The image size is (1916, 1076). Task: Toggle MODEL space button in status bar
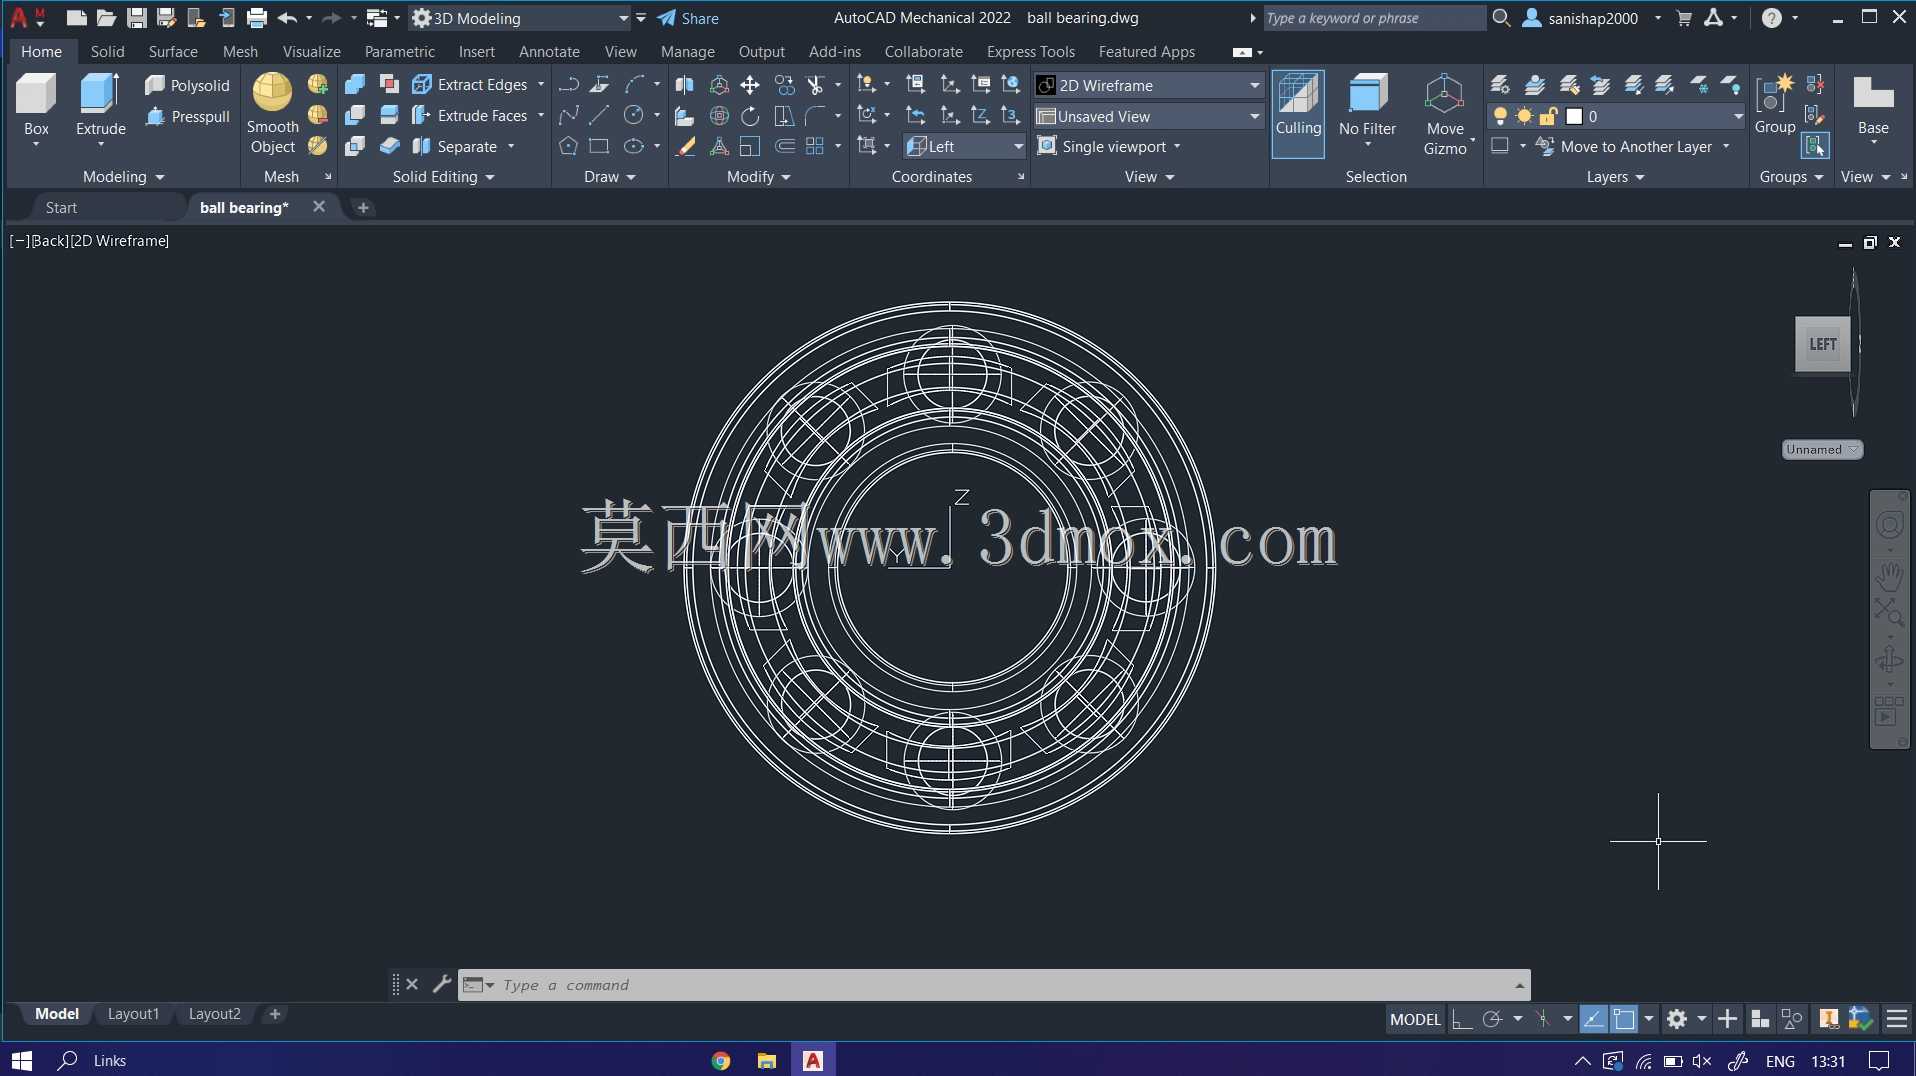(x=1415, y=1019)
